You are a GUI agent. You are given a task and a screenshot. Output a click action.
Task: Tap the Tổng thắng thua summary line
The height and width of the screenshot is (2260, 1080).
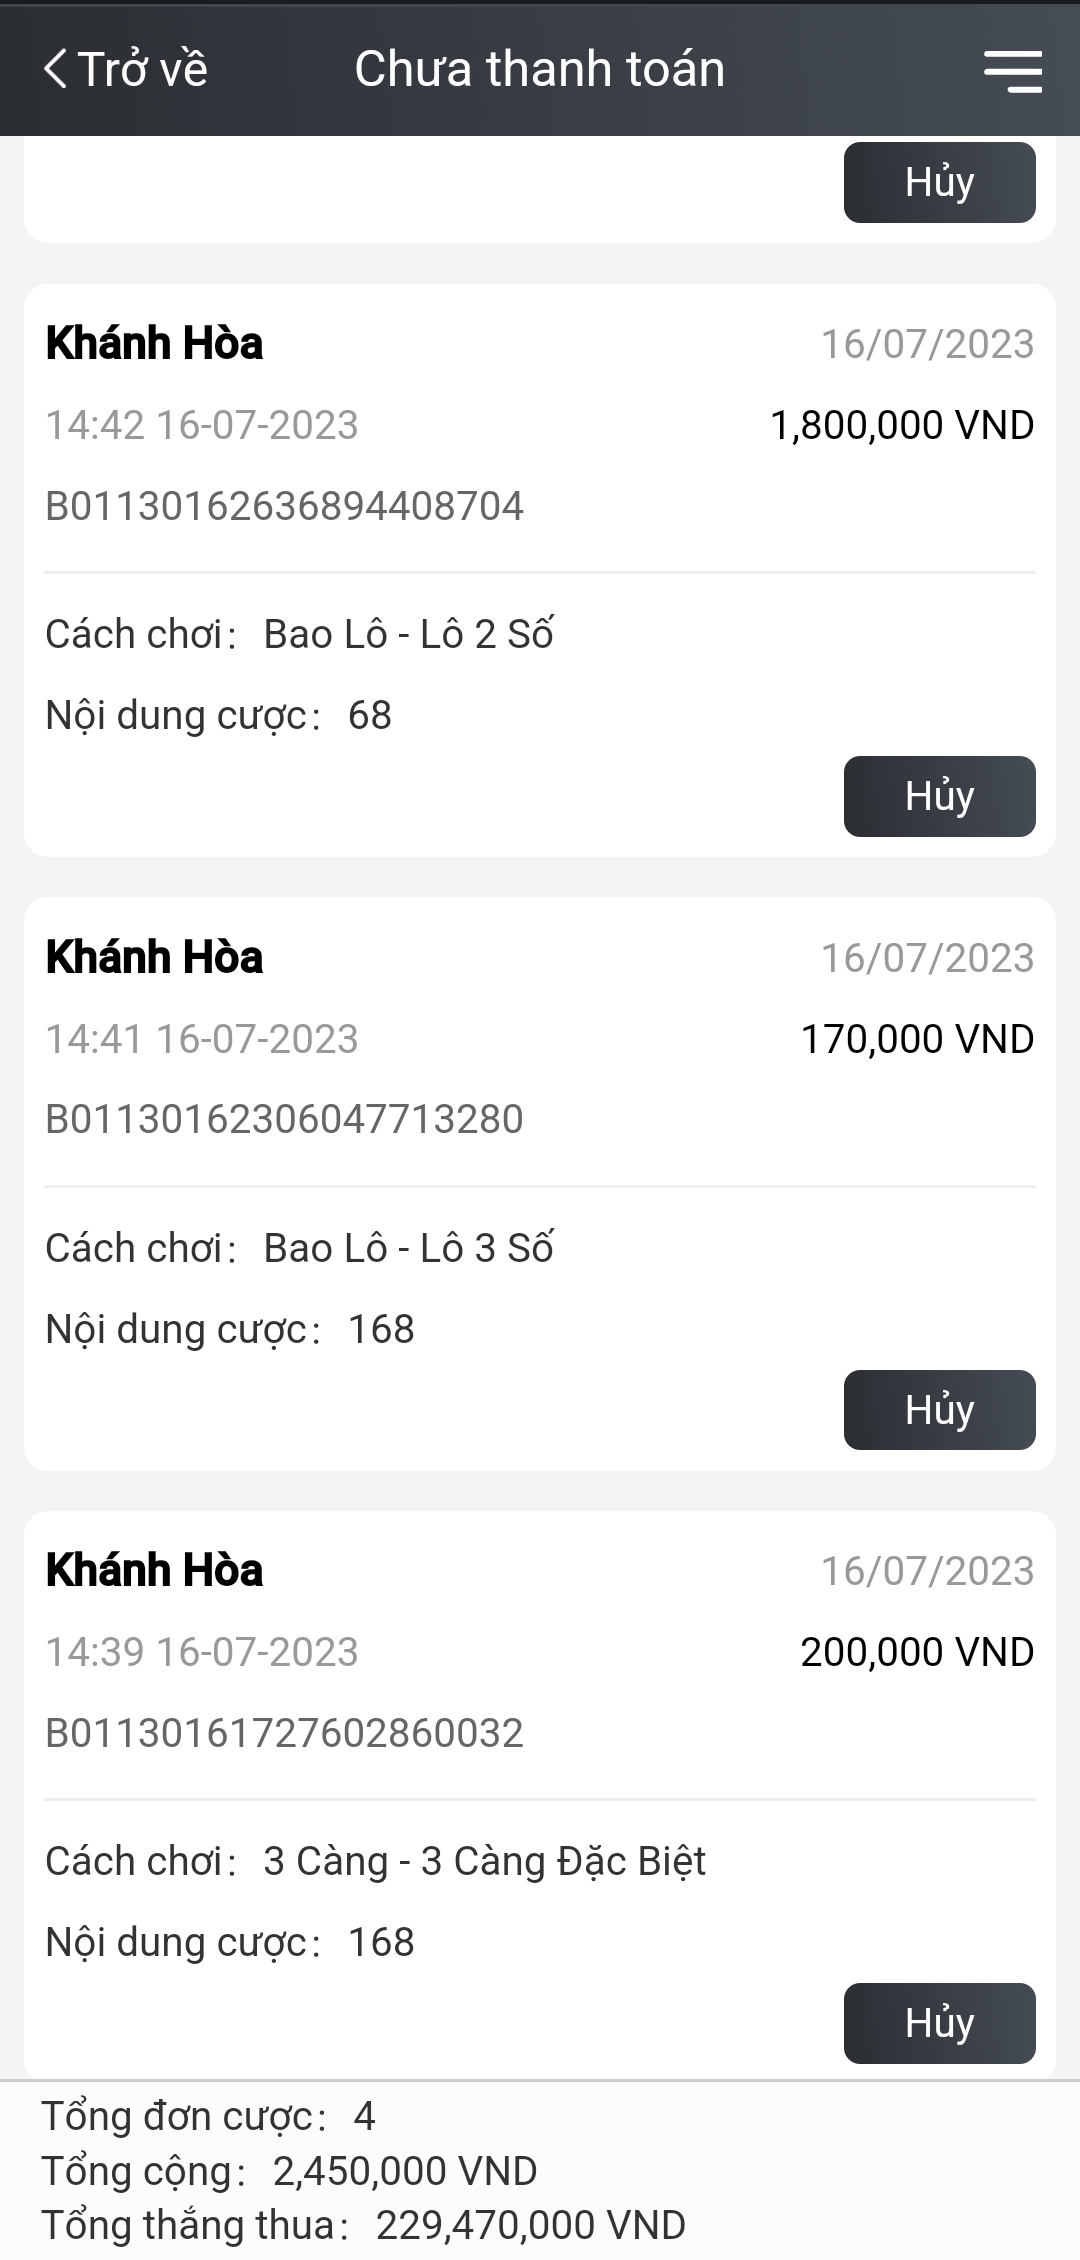[364, 2226]
